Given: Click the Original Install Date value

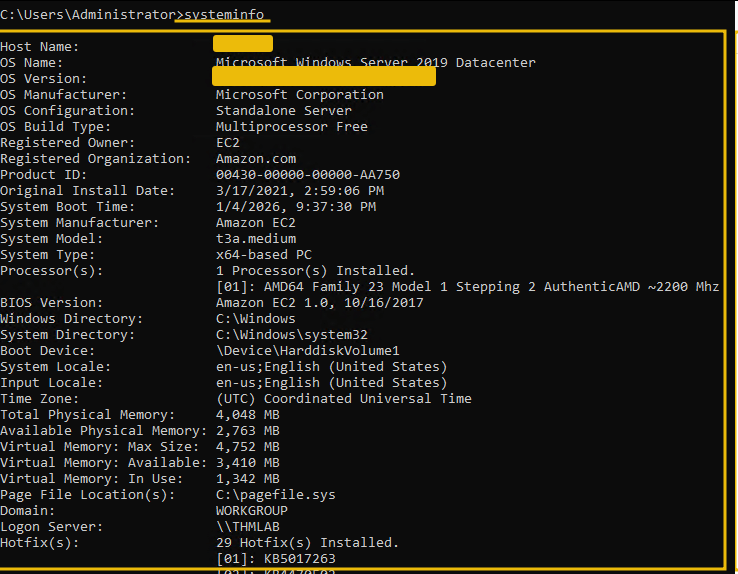Looking at the screenshot, I should point(299,191).
